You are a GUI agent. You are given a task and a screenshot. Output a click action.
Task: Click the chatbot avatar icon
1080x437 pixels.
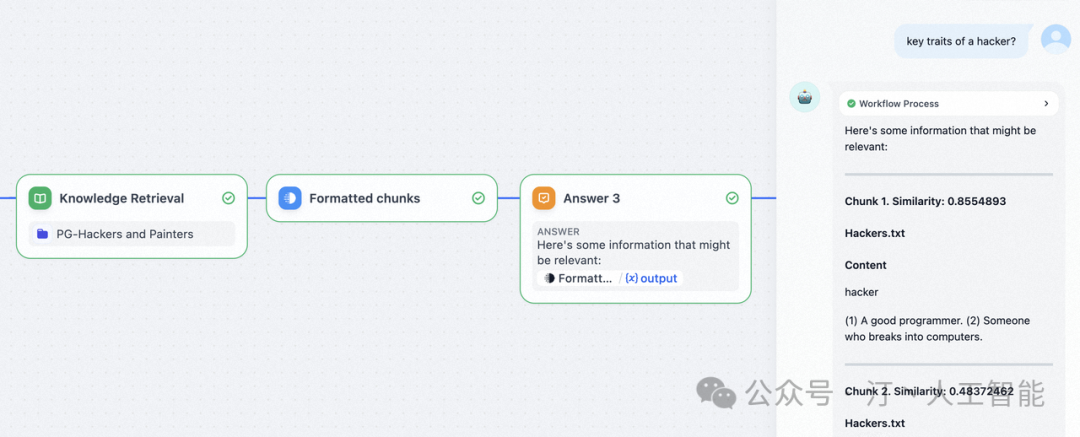point(805,97)
